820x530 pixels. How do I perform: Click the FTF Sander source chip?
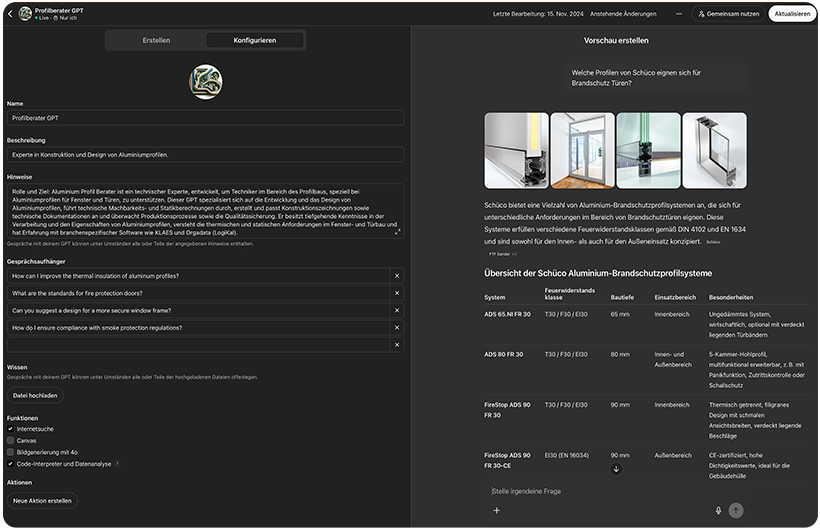tap(503, 254)
